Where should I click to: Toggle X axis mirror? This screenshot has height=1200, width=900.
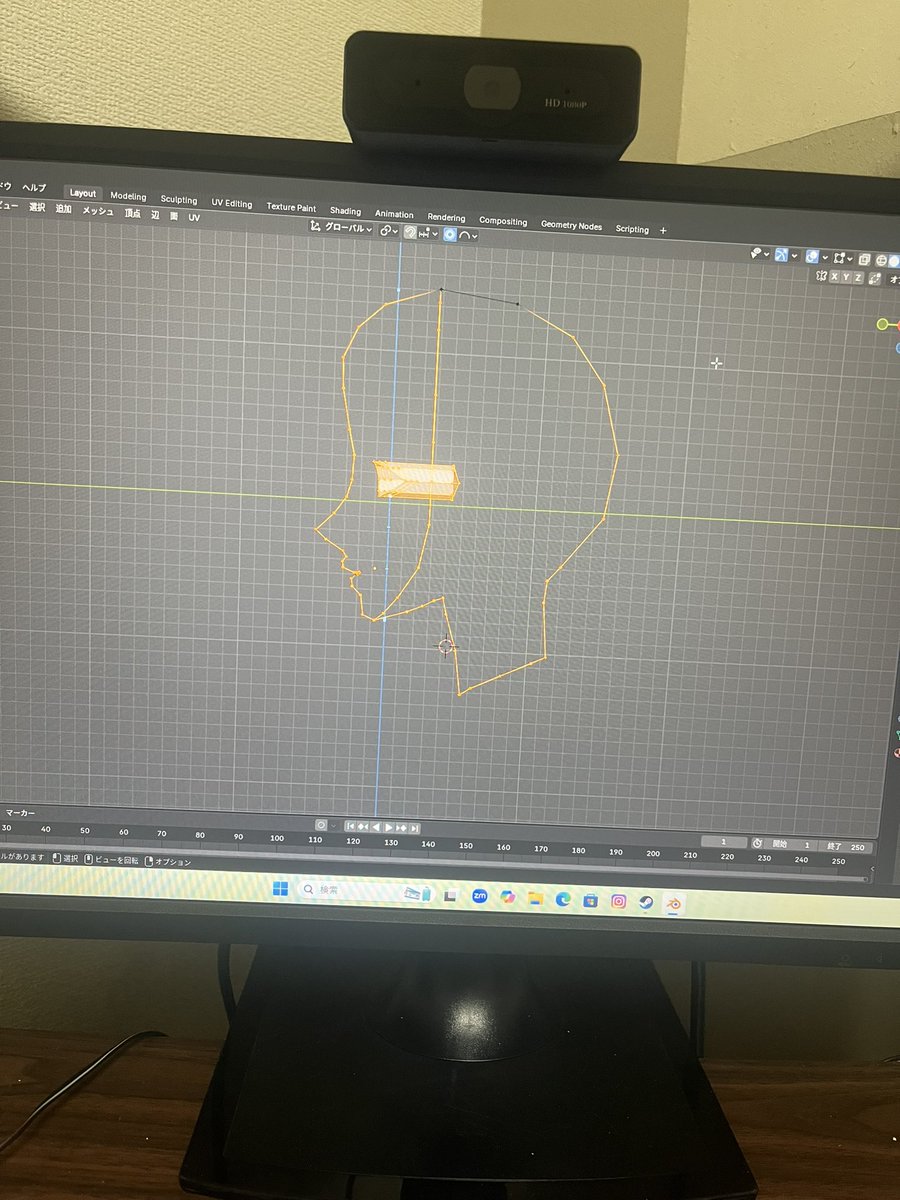coord(834,276)
